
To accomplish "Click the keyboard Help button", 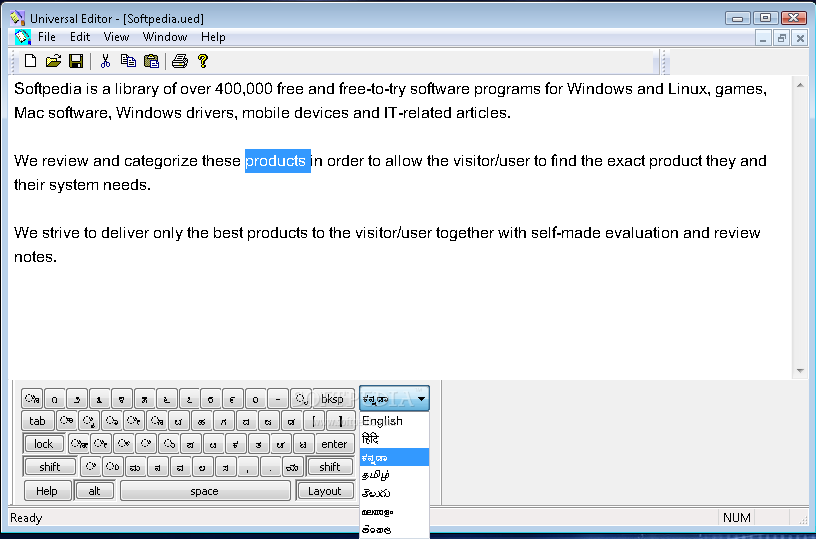I will (47, 491).
